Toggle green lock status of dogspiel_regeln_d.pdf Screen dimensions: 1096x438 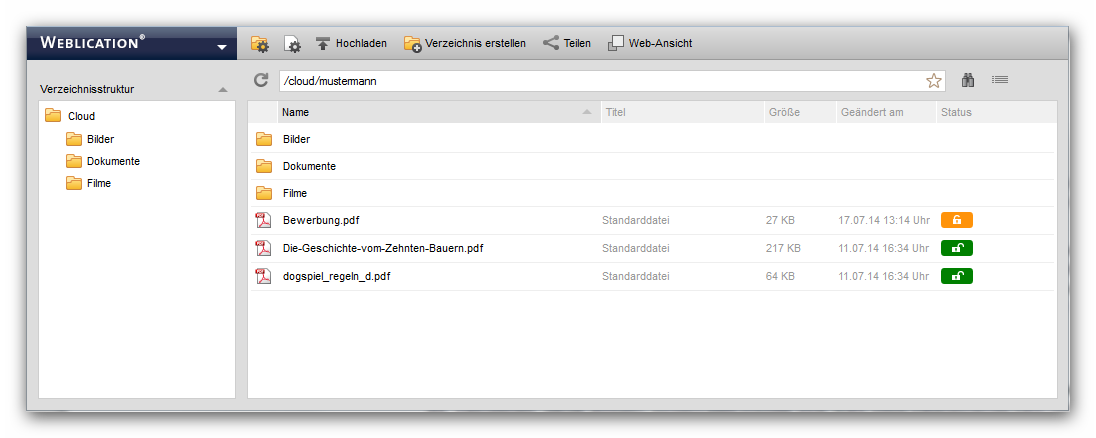click(x=957, y=276)
